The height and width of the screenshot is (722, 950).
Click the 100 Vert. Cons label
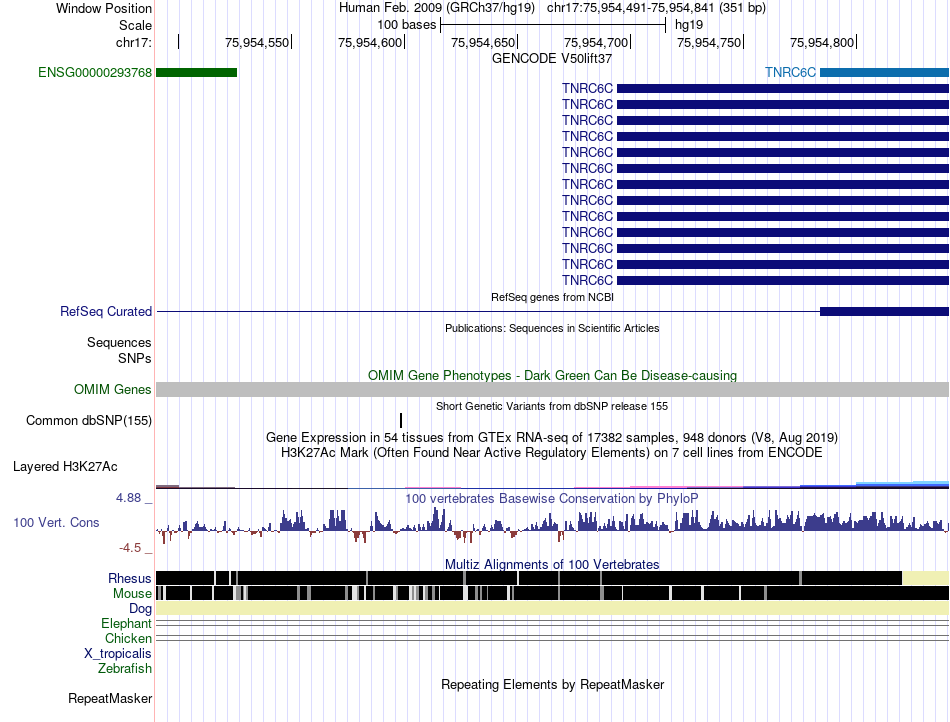[56, 522]
